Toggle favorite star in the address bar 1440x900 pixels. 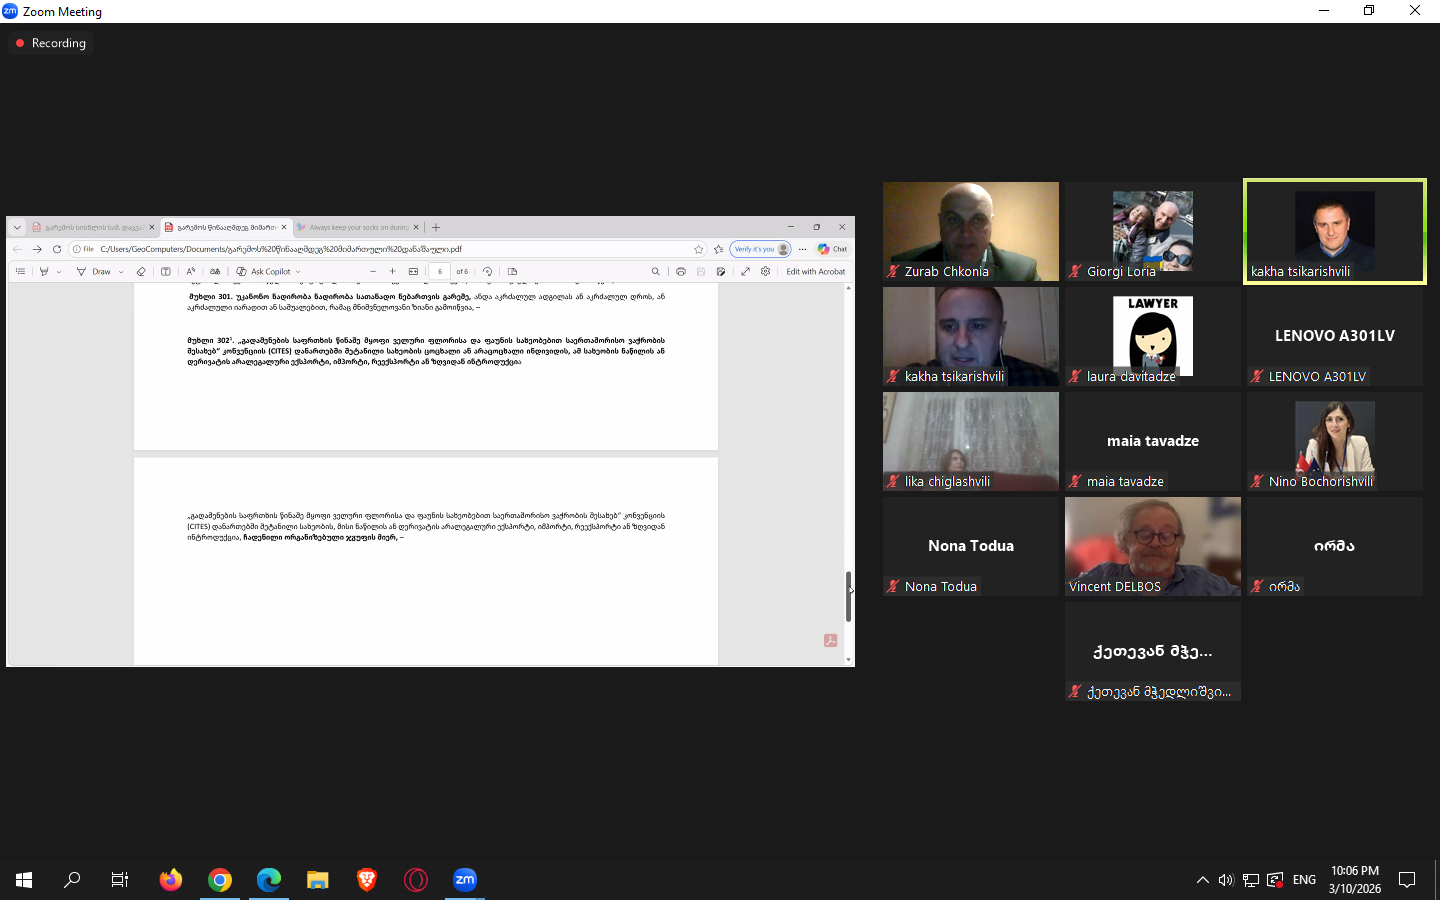[x=699, y=249]
